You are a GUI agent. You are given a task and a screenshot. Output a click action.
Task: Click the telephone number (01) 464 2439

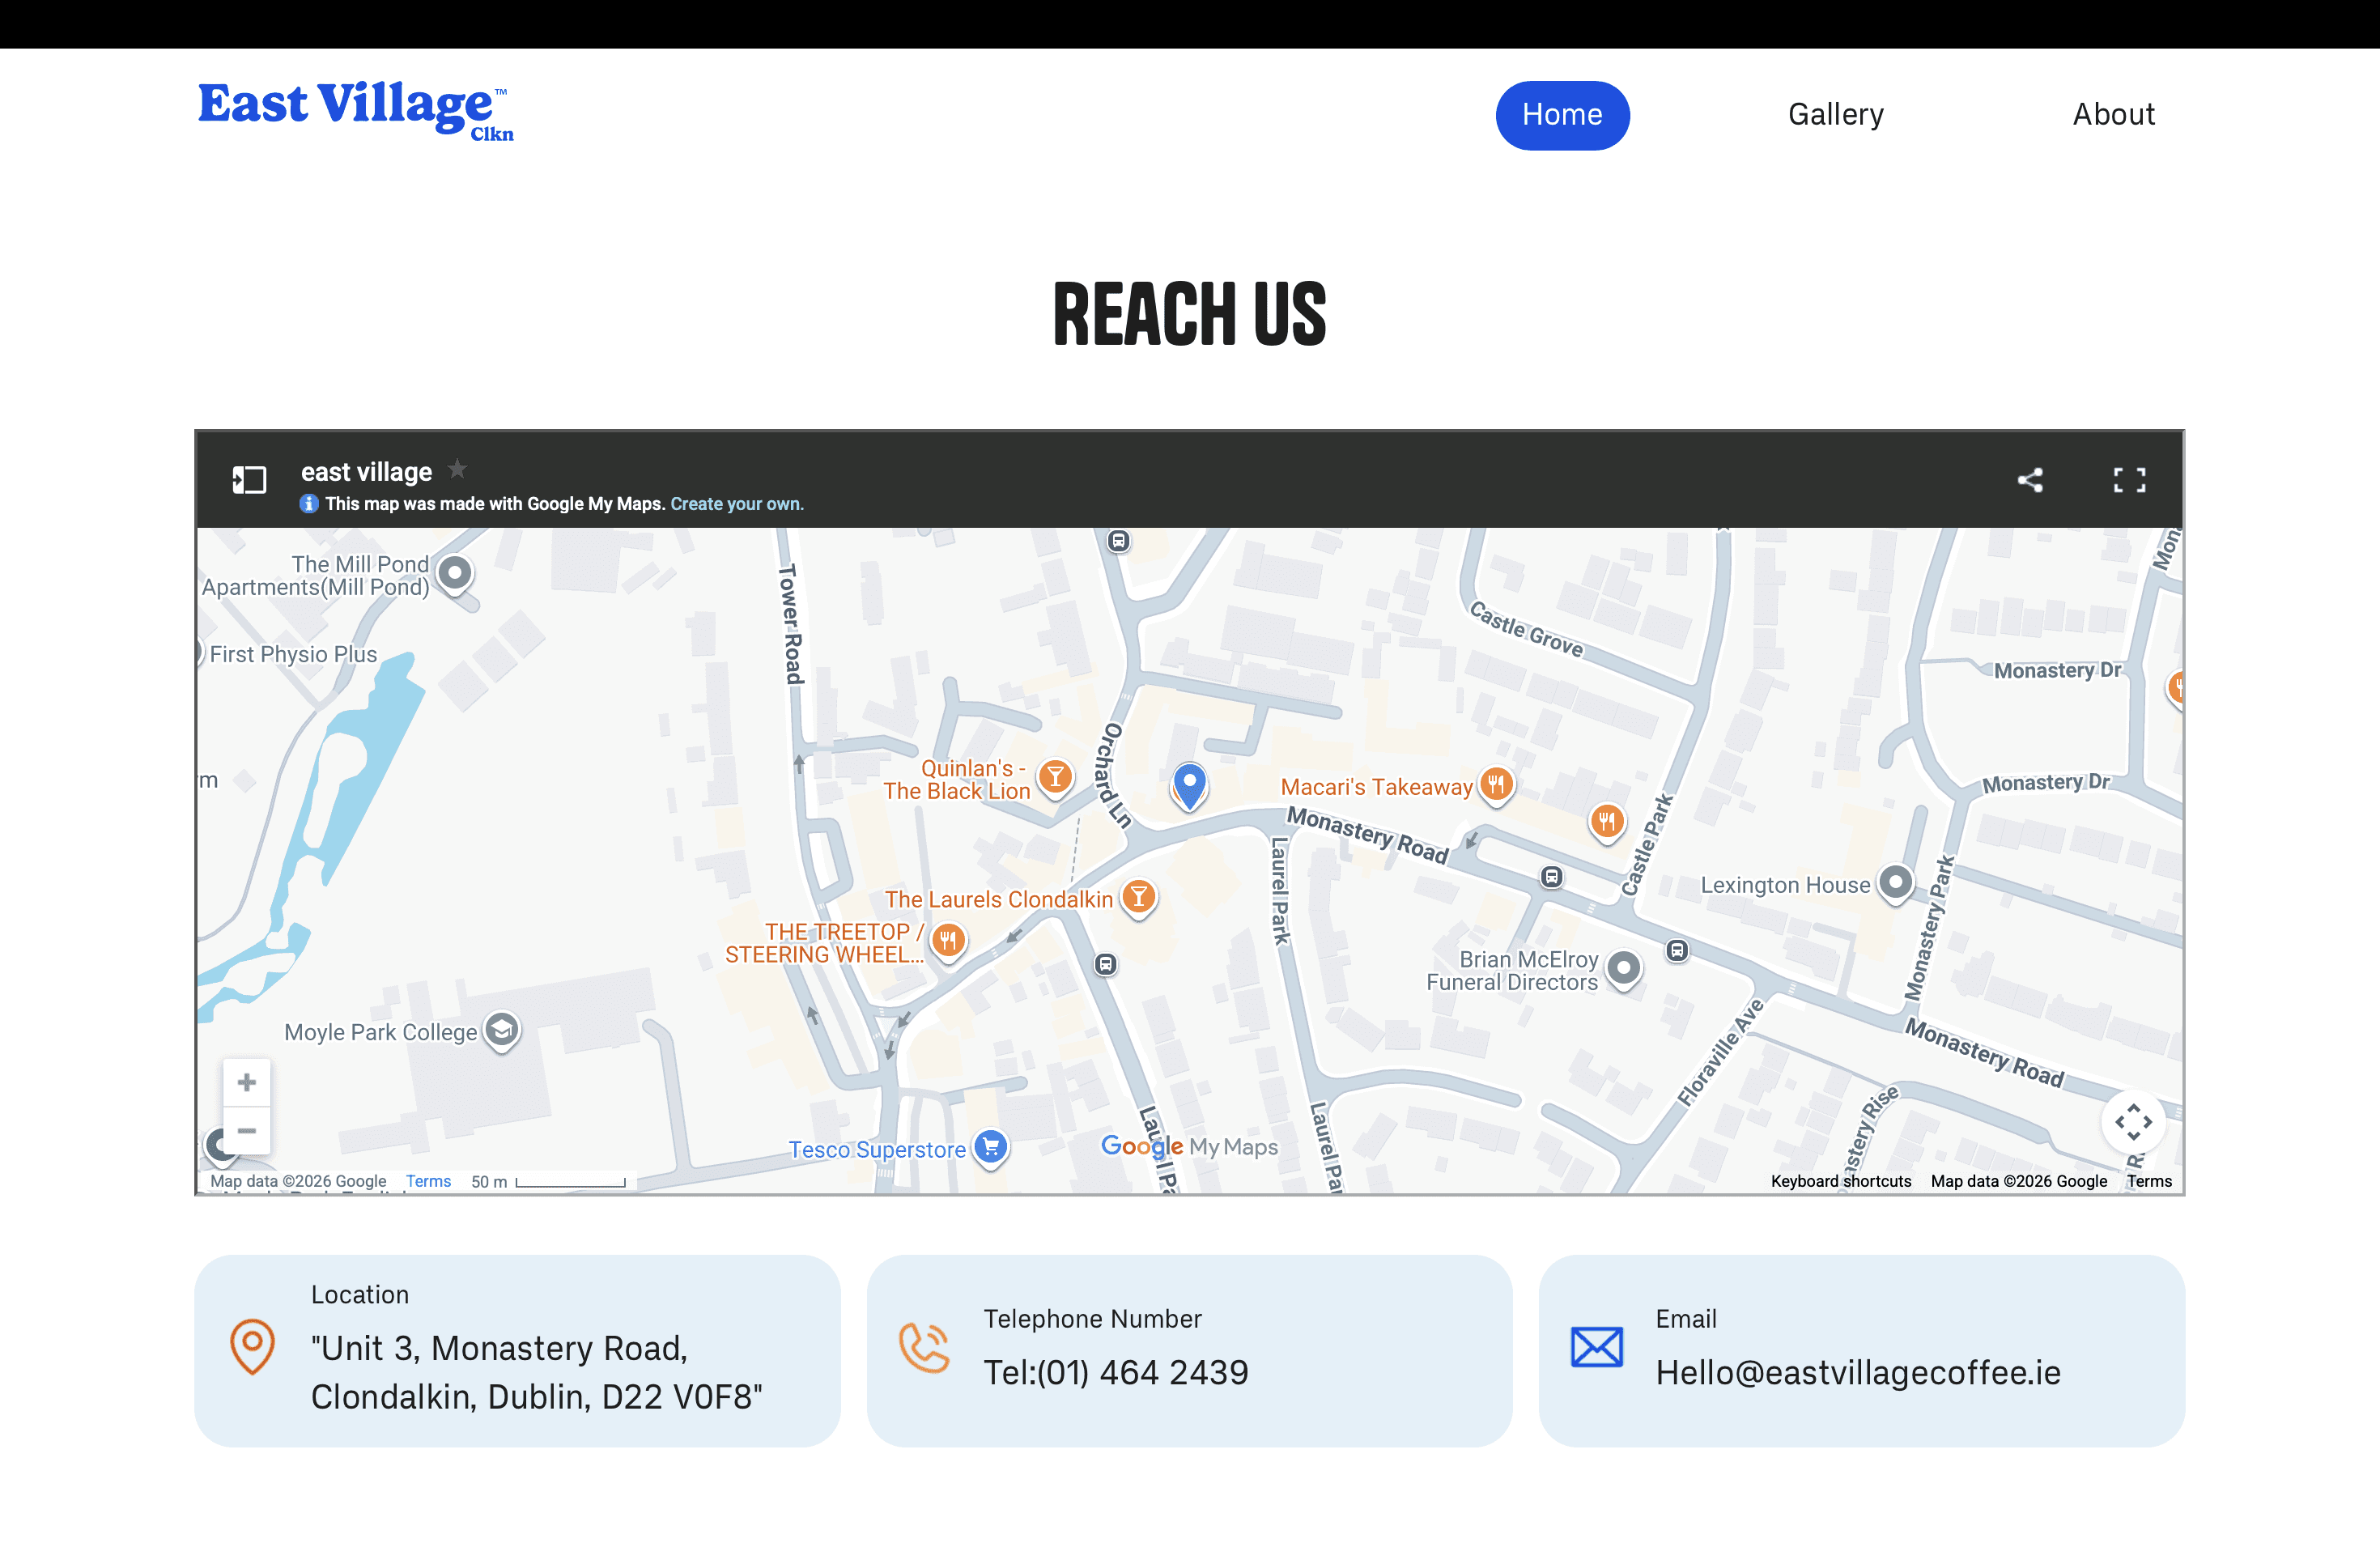(1116, 1372)
